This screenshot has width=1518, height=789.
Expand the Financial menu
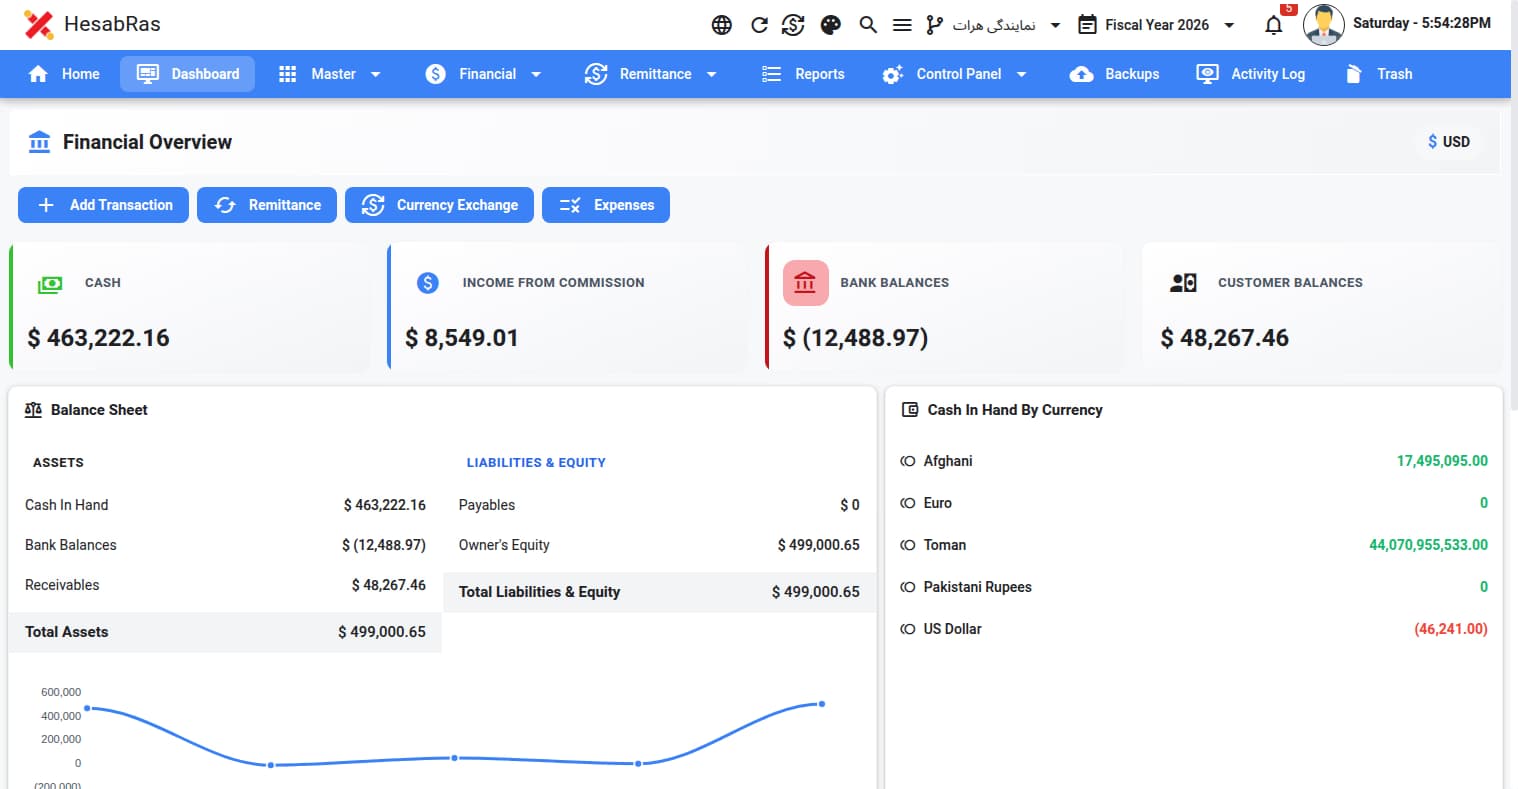point(483,74)
